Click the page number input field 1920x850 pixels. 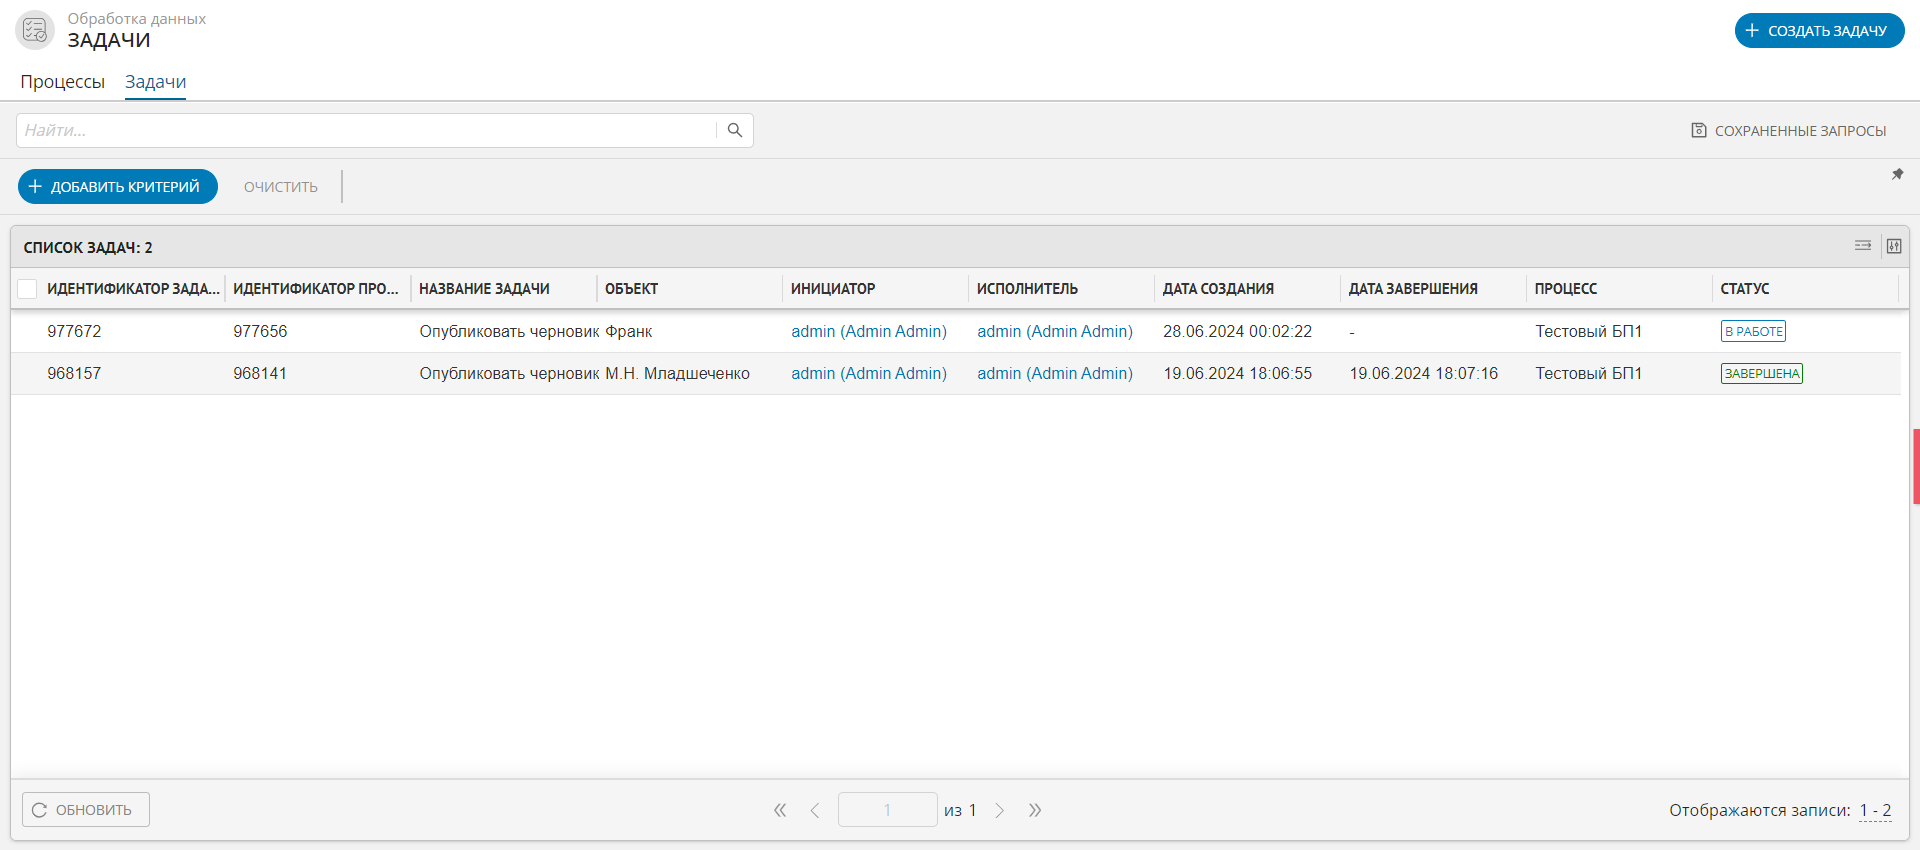[x=887, y=810]
